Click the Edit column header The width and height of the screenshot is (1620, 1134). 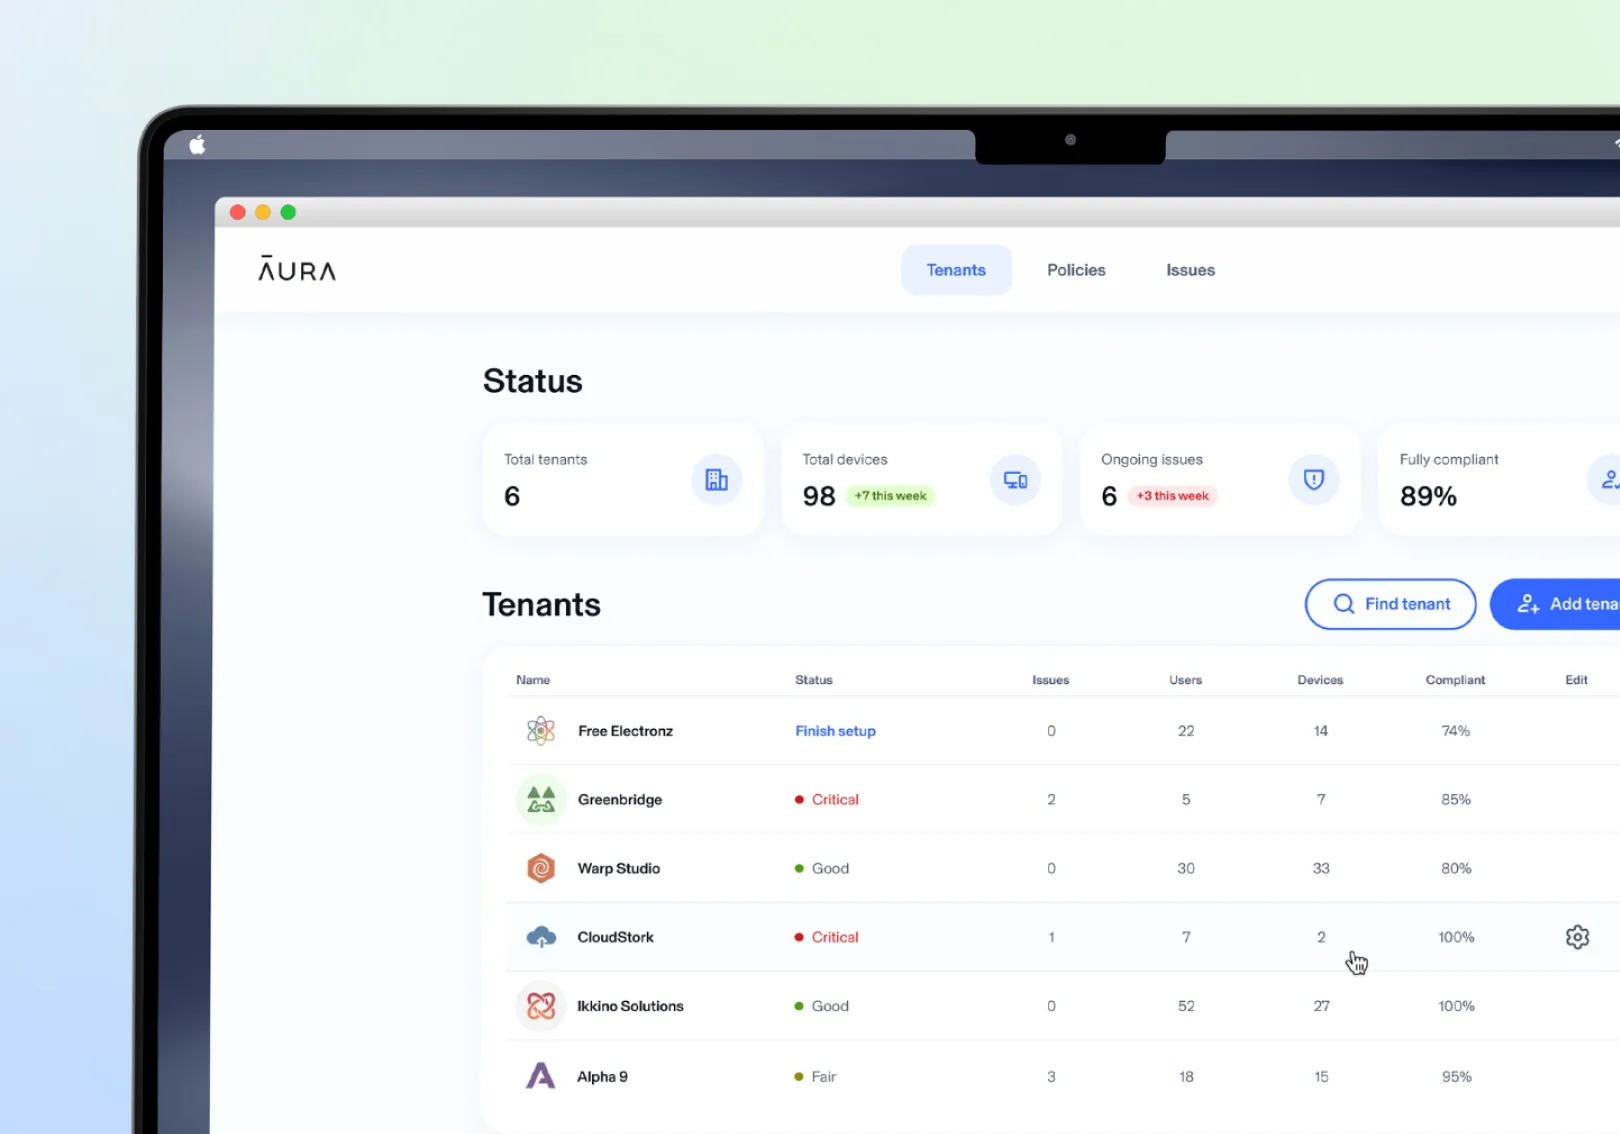tap(1576, 680)
